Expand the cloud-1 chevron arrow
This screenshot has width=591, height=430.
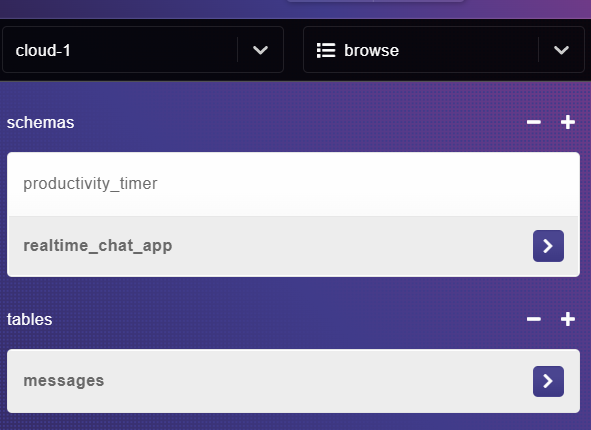(260, 50)
